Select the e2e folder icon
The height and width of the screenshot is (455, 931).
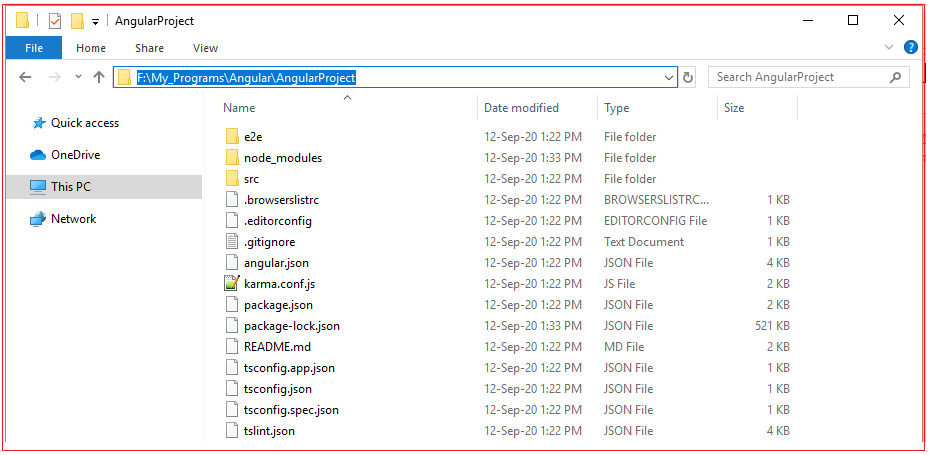tap(232, 137)
